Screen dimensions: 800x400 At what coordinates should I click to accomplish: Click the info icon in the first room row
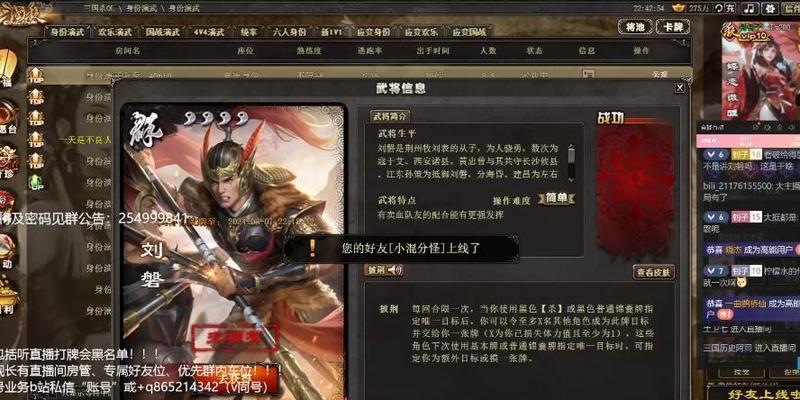(x=588, y=74)
